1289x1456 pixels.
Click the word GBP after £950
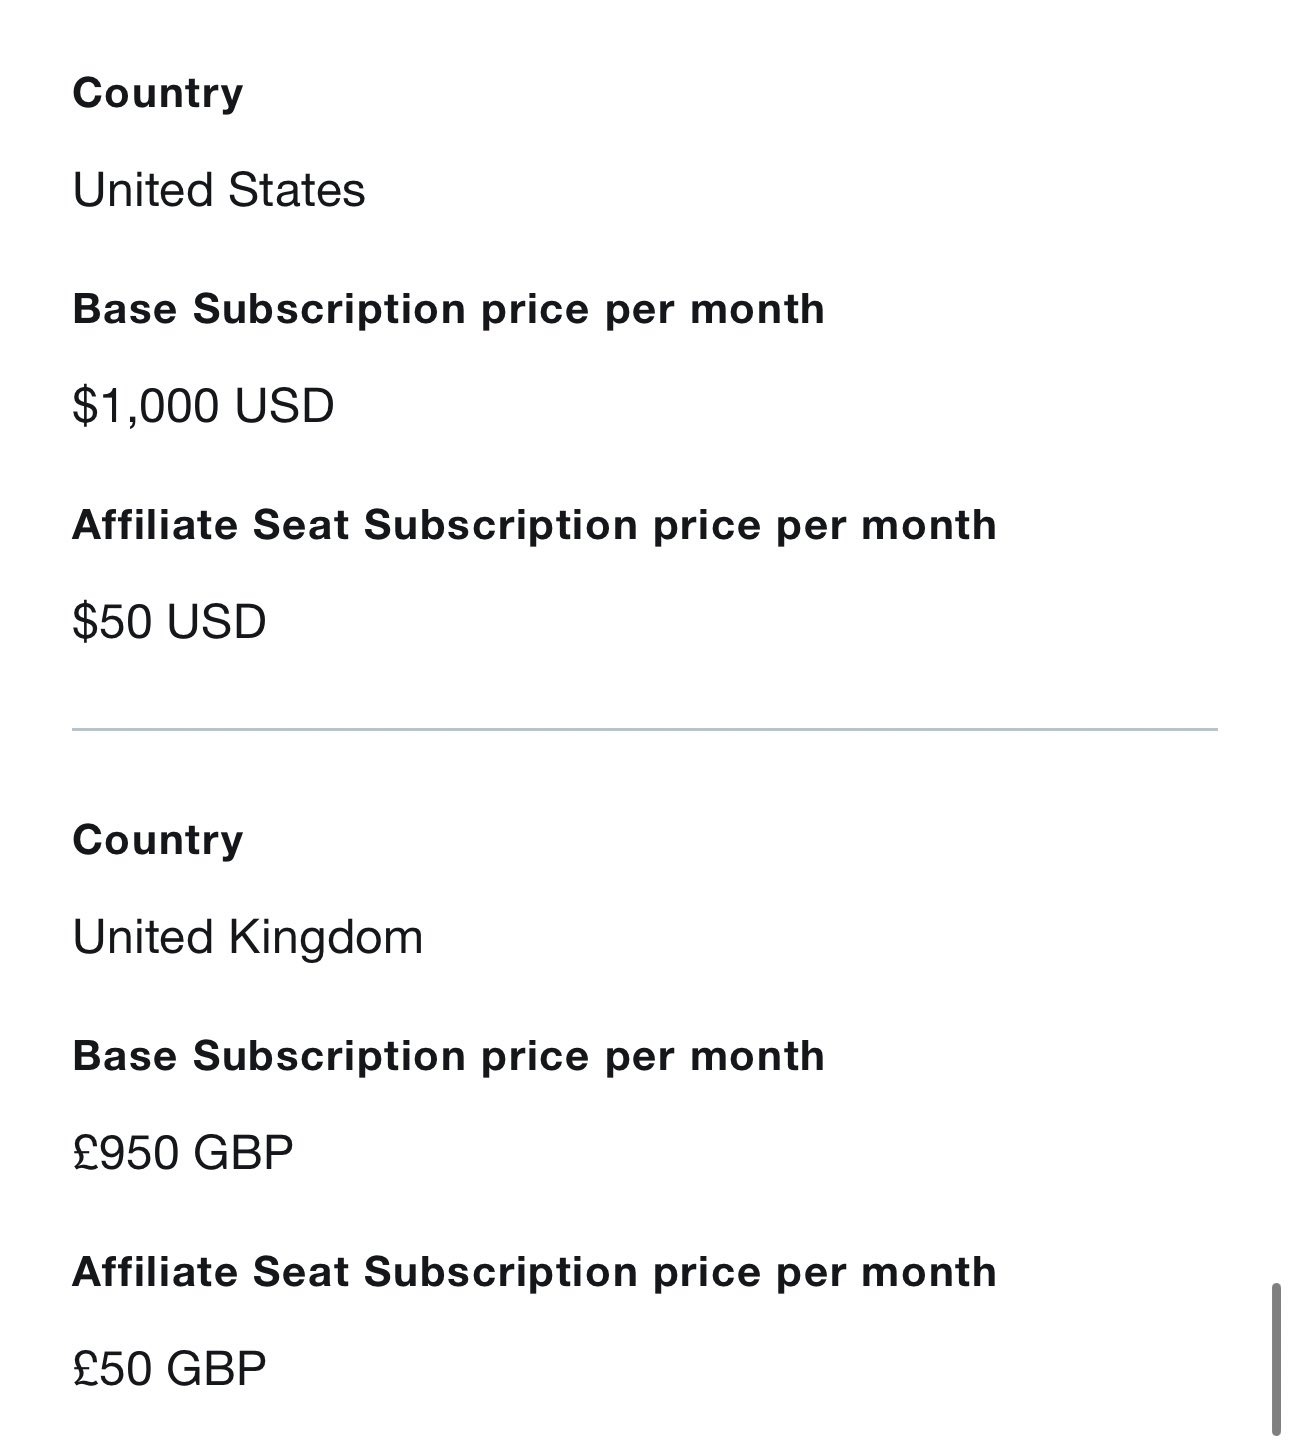click(x=243, y=1153)
